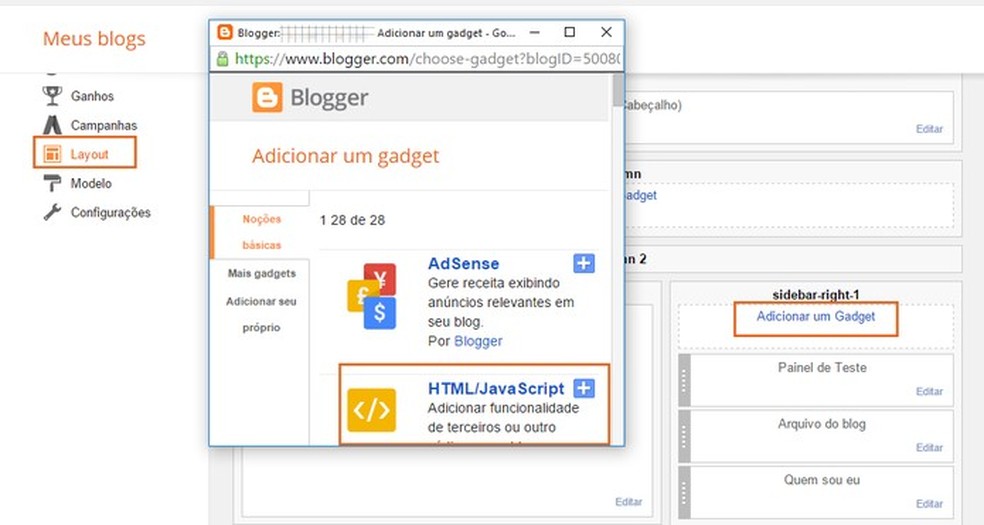Image resolution: width=984 pixels, height=525 pixels.
Task: Grab drag handle of Arquivo do blog
Action: point(684,436)
